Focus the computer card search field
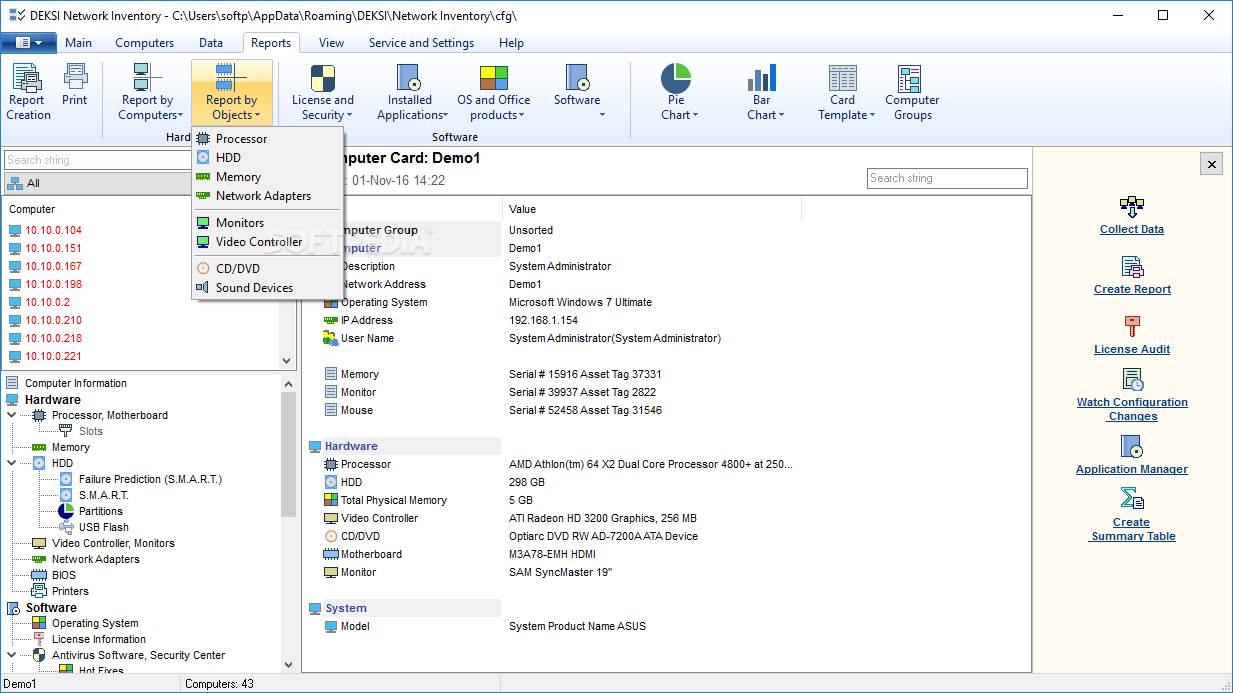 coord(947,178)
